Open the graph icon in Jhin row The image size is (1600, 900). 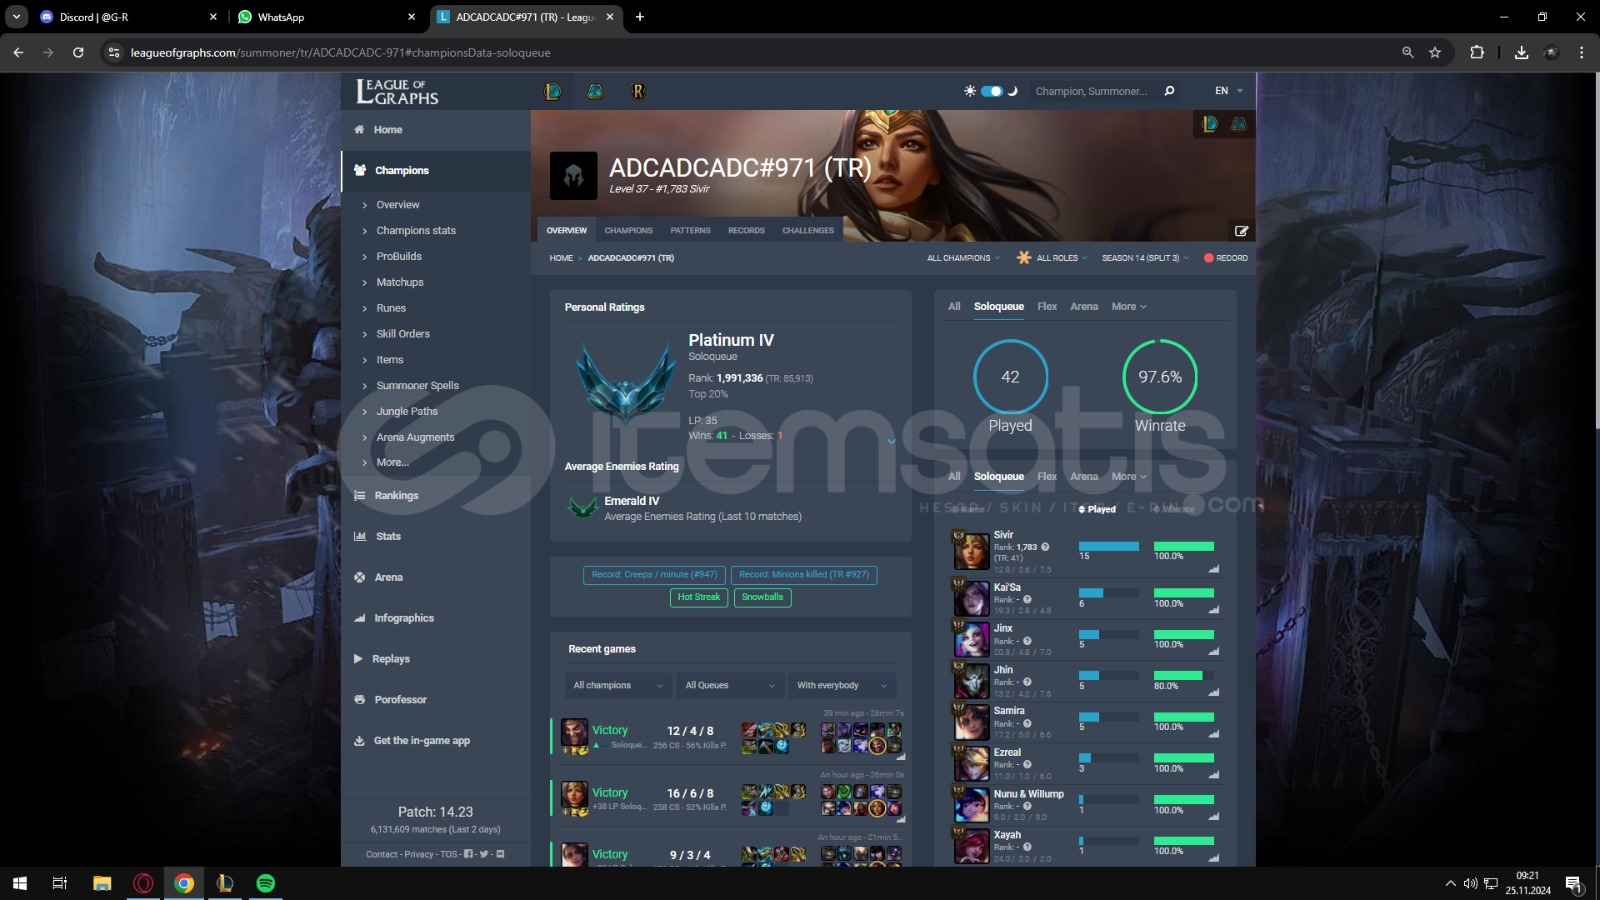(x=1214, y=692)
